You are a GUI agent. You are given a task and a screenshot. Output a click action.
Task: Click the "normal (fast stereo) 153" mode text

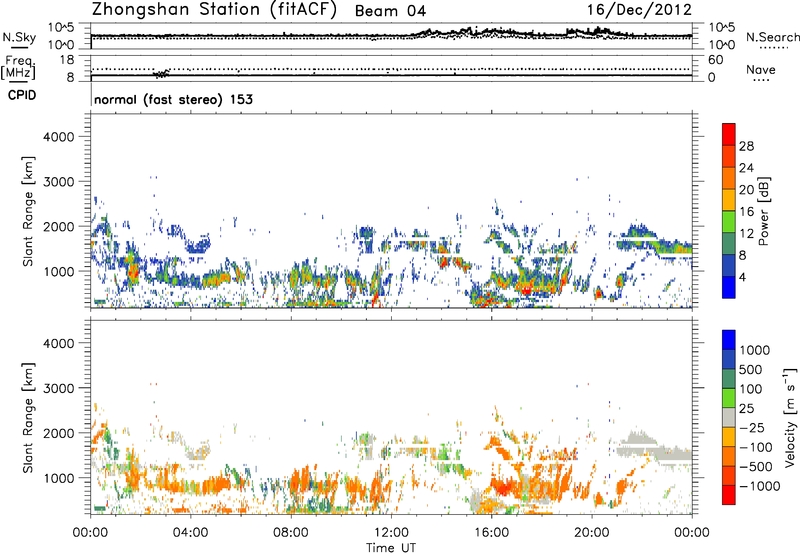click(x=173, y=99)
